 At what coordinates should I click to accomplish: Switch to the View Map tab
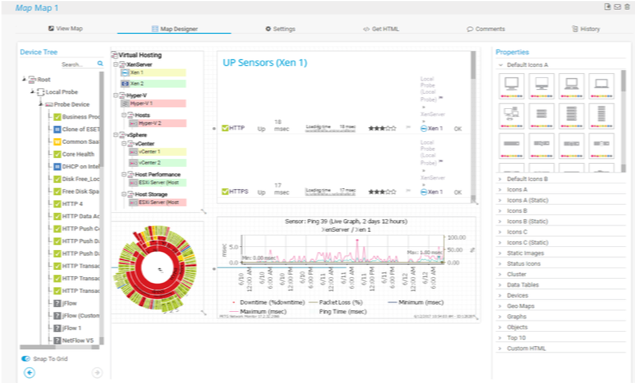click(x=65, y=28)
